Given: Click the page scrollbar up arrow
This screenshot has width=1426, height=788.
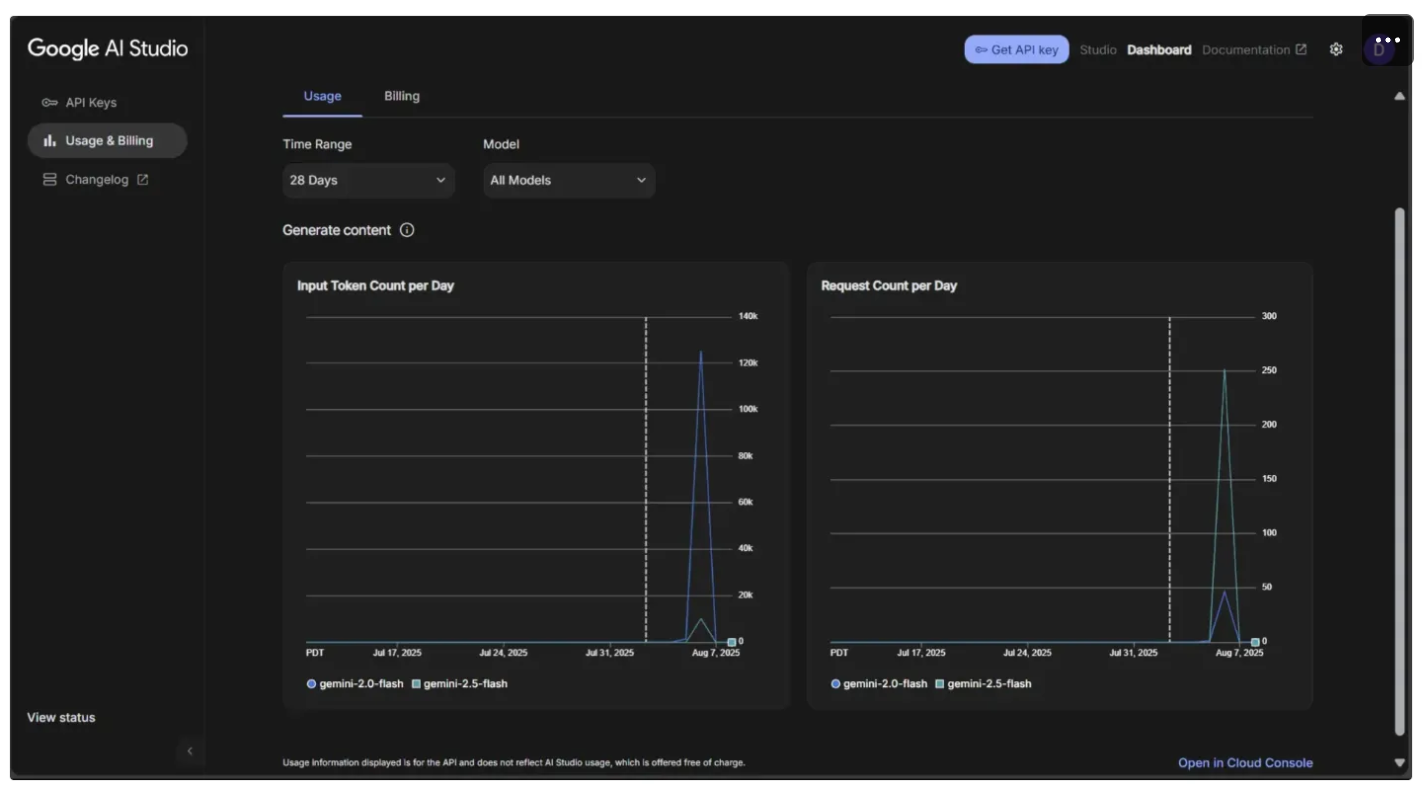Looking at the screenshot, I should pyautogui.click(x=1399, y=96).
